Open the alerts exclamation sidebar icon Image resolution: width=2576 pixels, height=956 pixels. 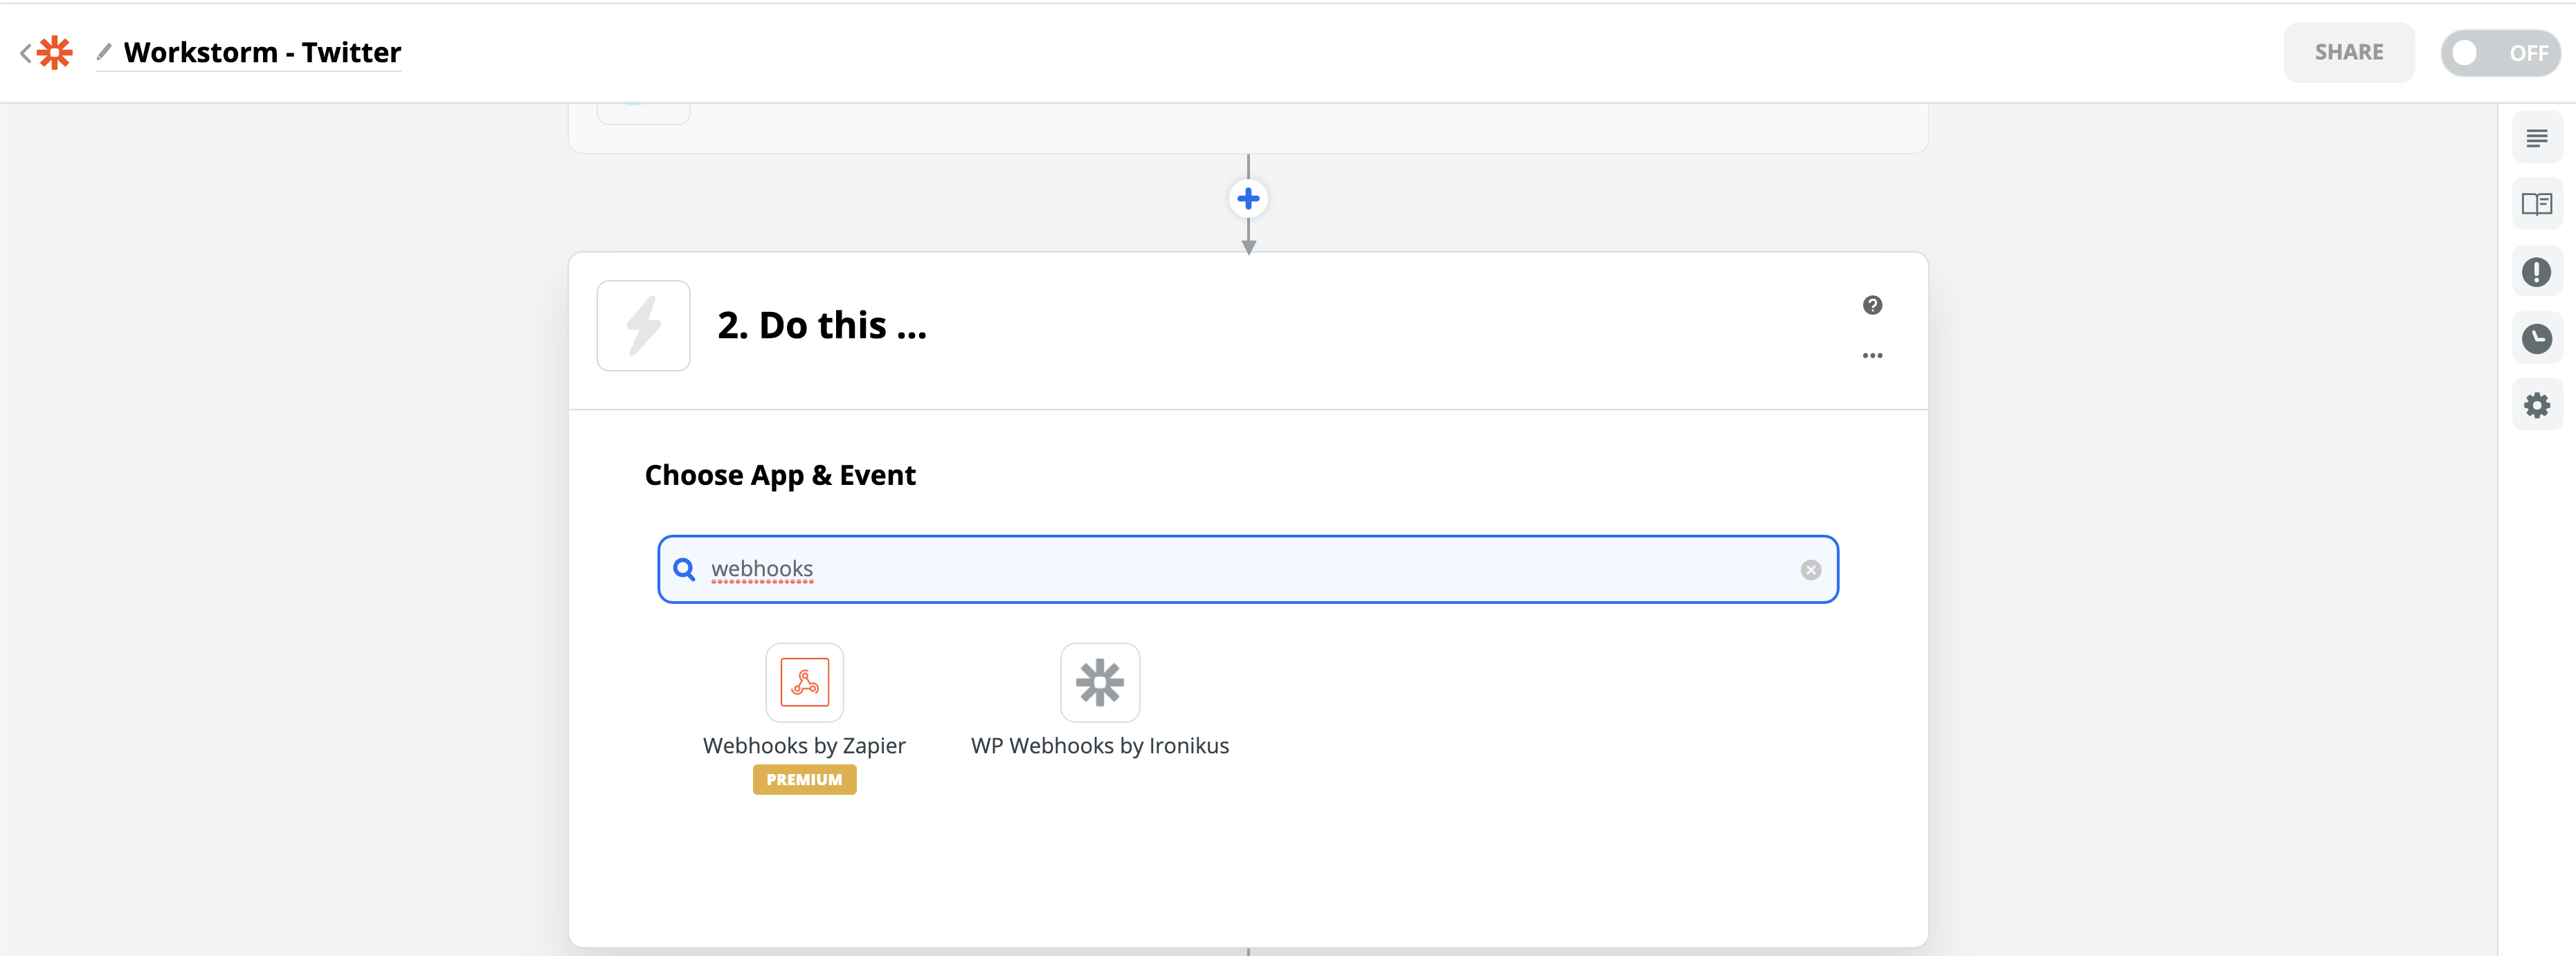[2536, 272]
